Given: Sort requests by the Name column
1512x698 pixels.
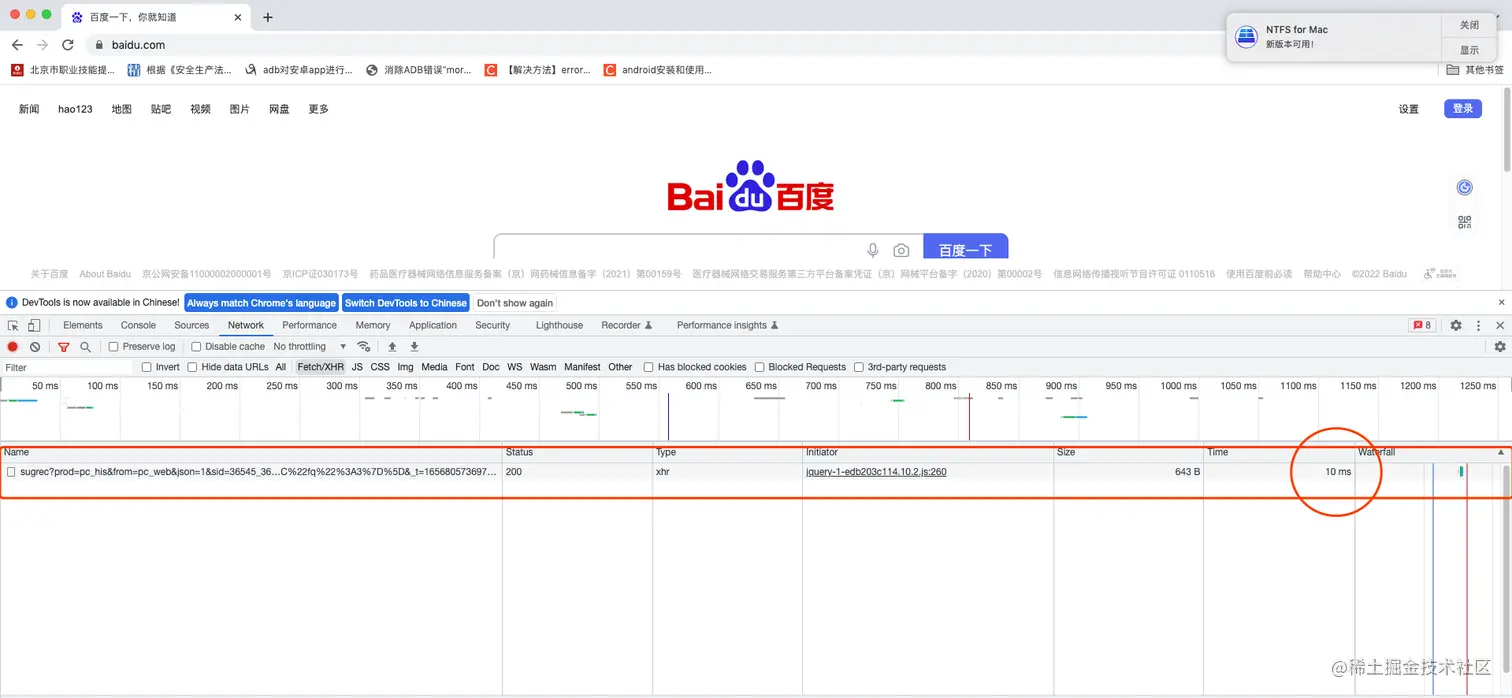Looking at the screenshot, I should (x=251, y=453).
